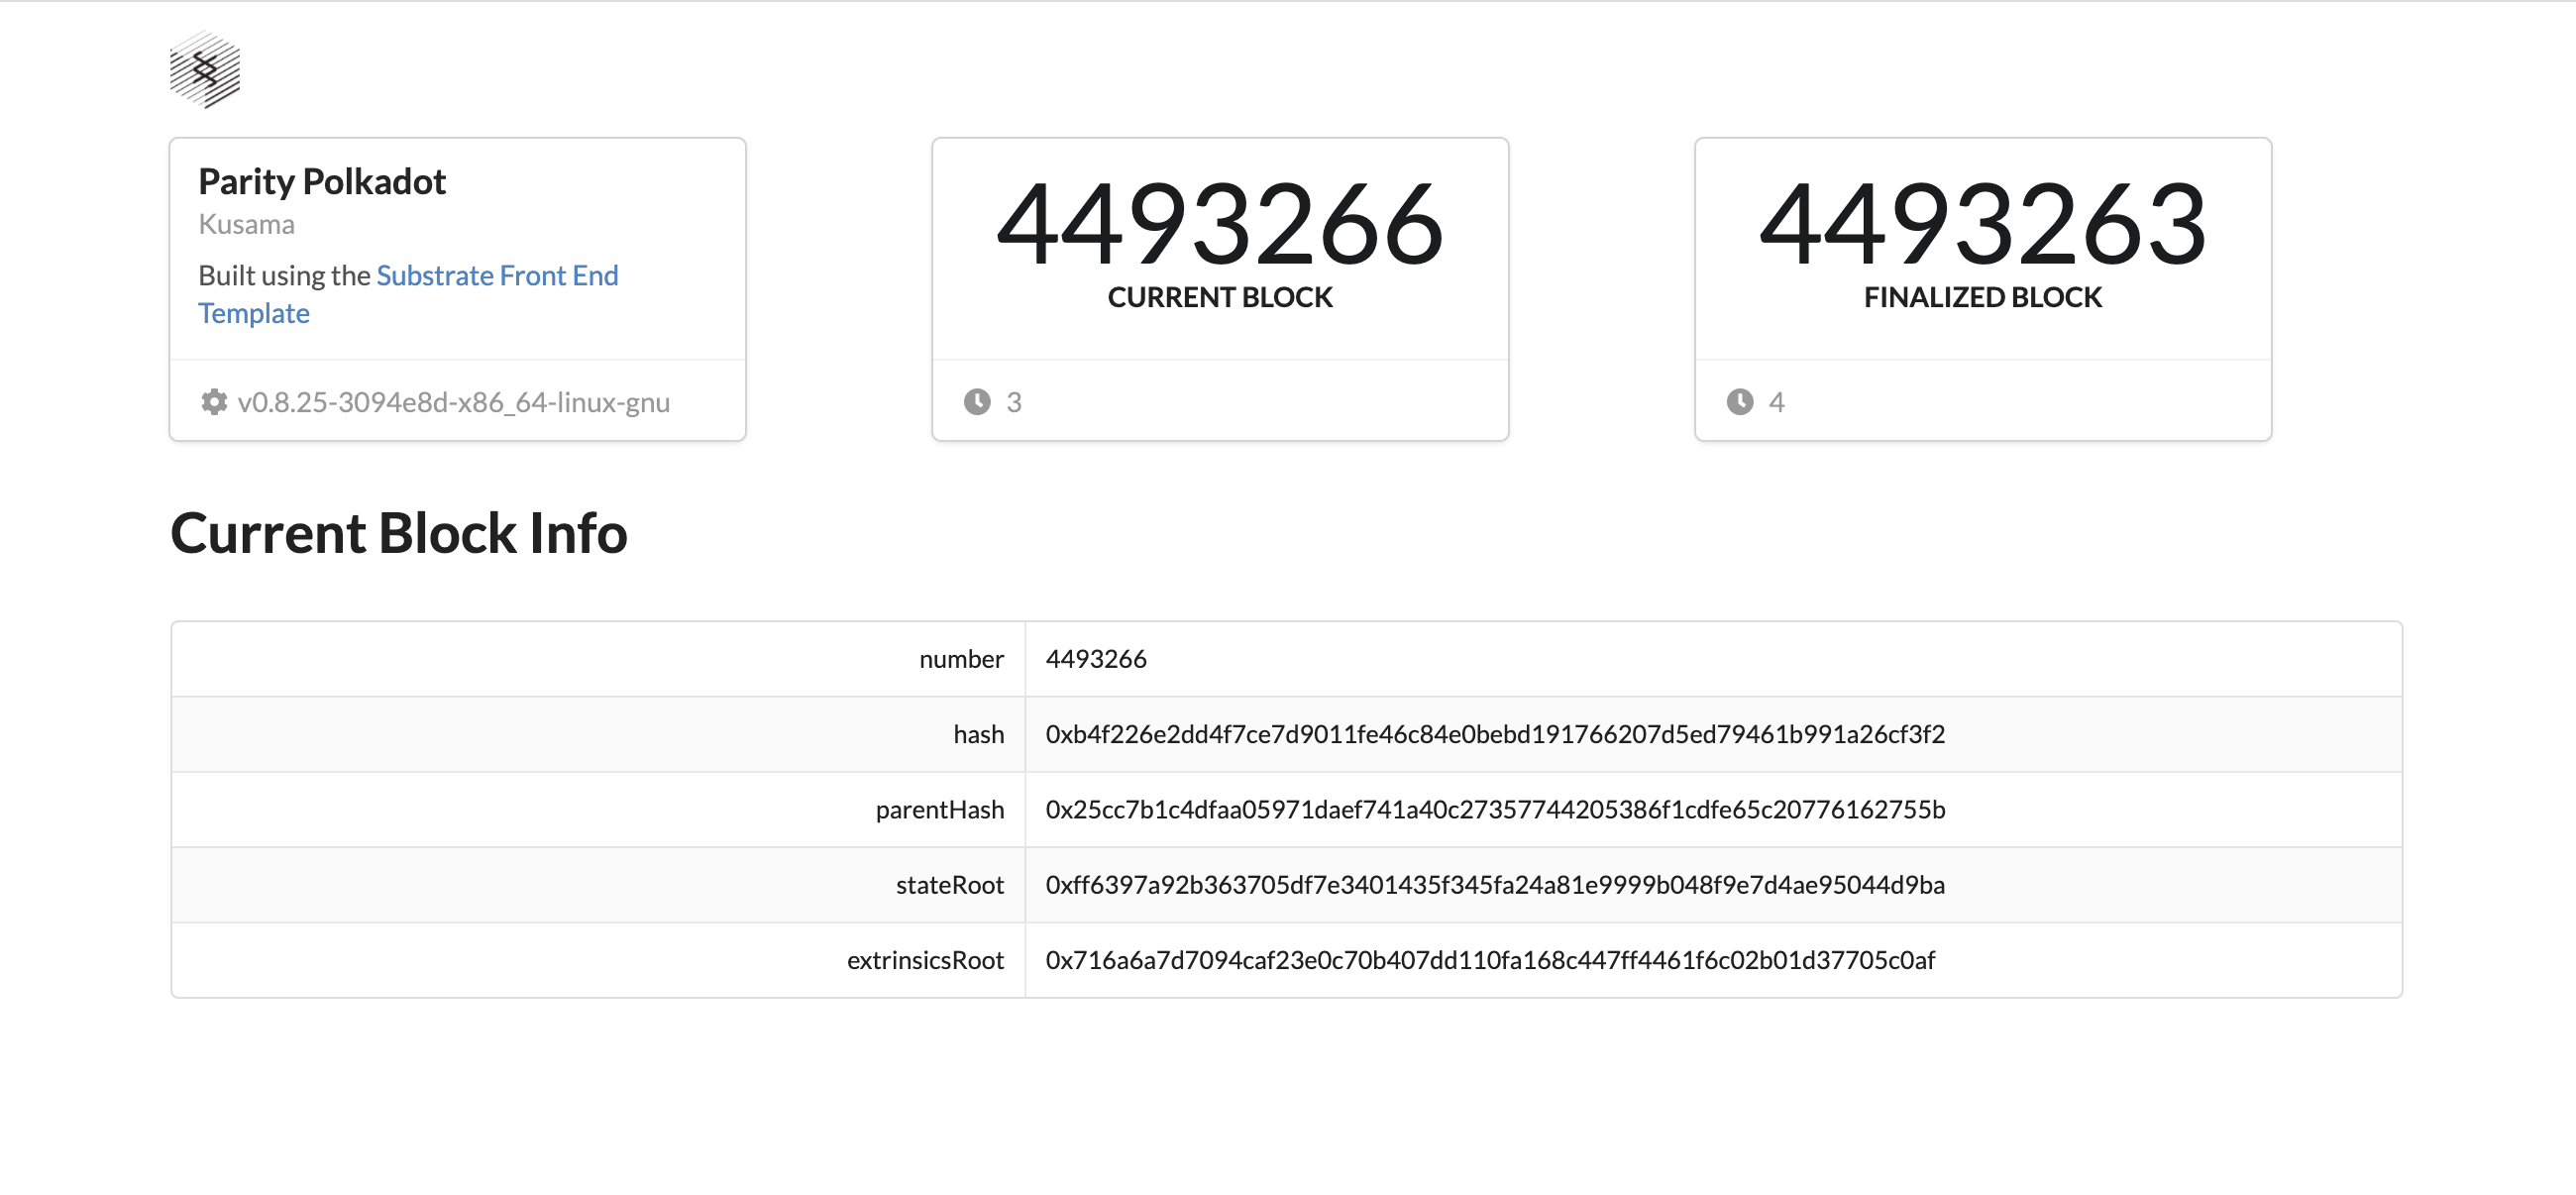Click the Parity Polkadot card title
The image size is (2576, 1195).
tap(322, 181)
